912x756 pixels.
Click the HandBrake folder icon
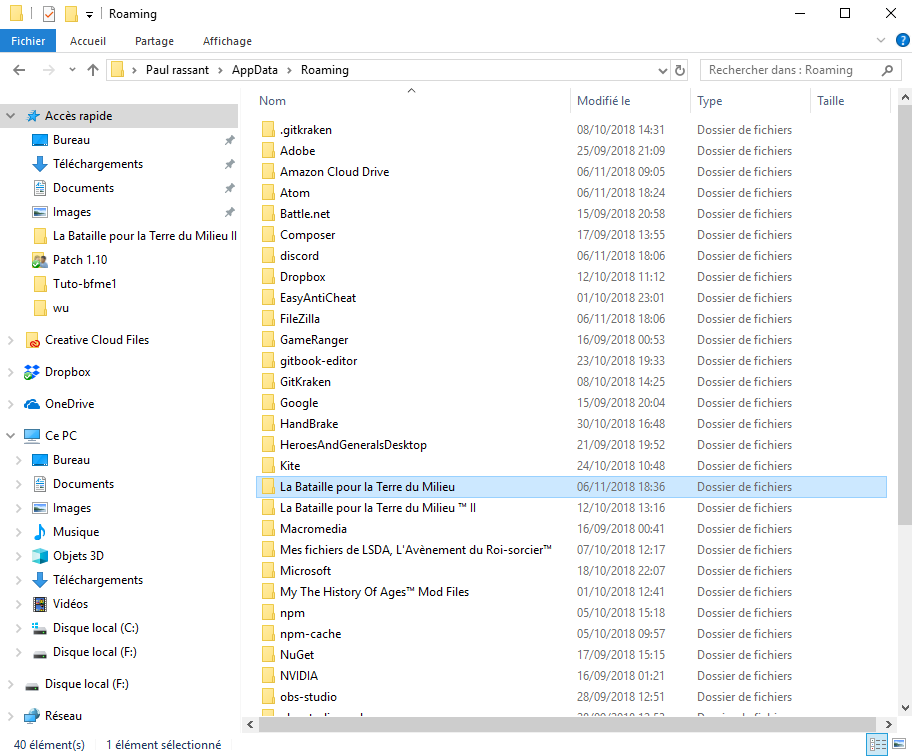point(268,423)
